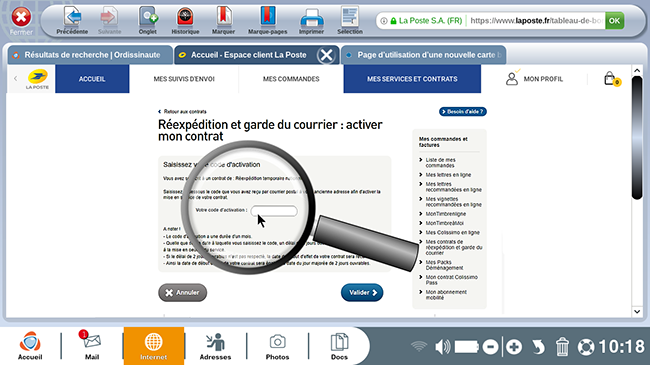Zoom out with minus icon
This screenshot has width=650, height=365.
(x=490, y=347)
